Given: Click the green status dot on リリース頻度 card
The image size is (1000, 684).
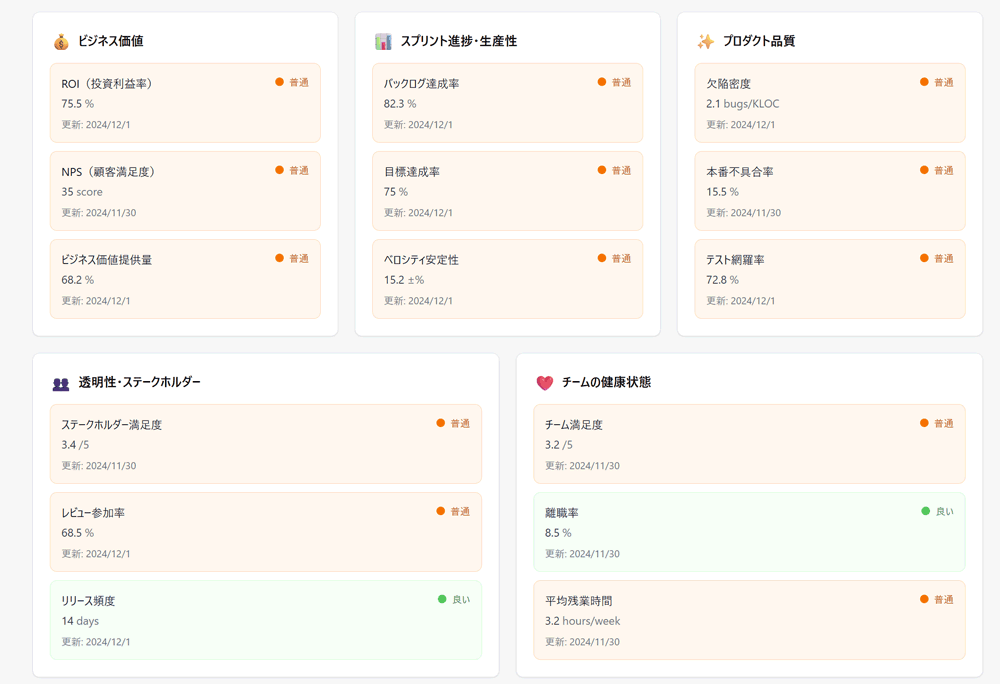Looking at the screenshot, I should click(441, 599).
